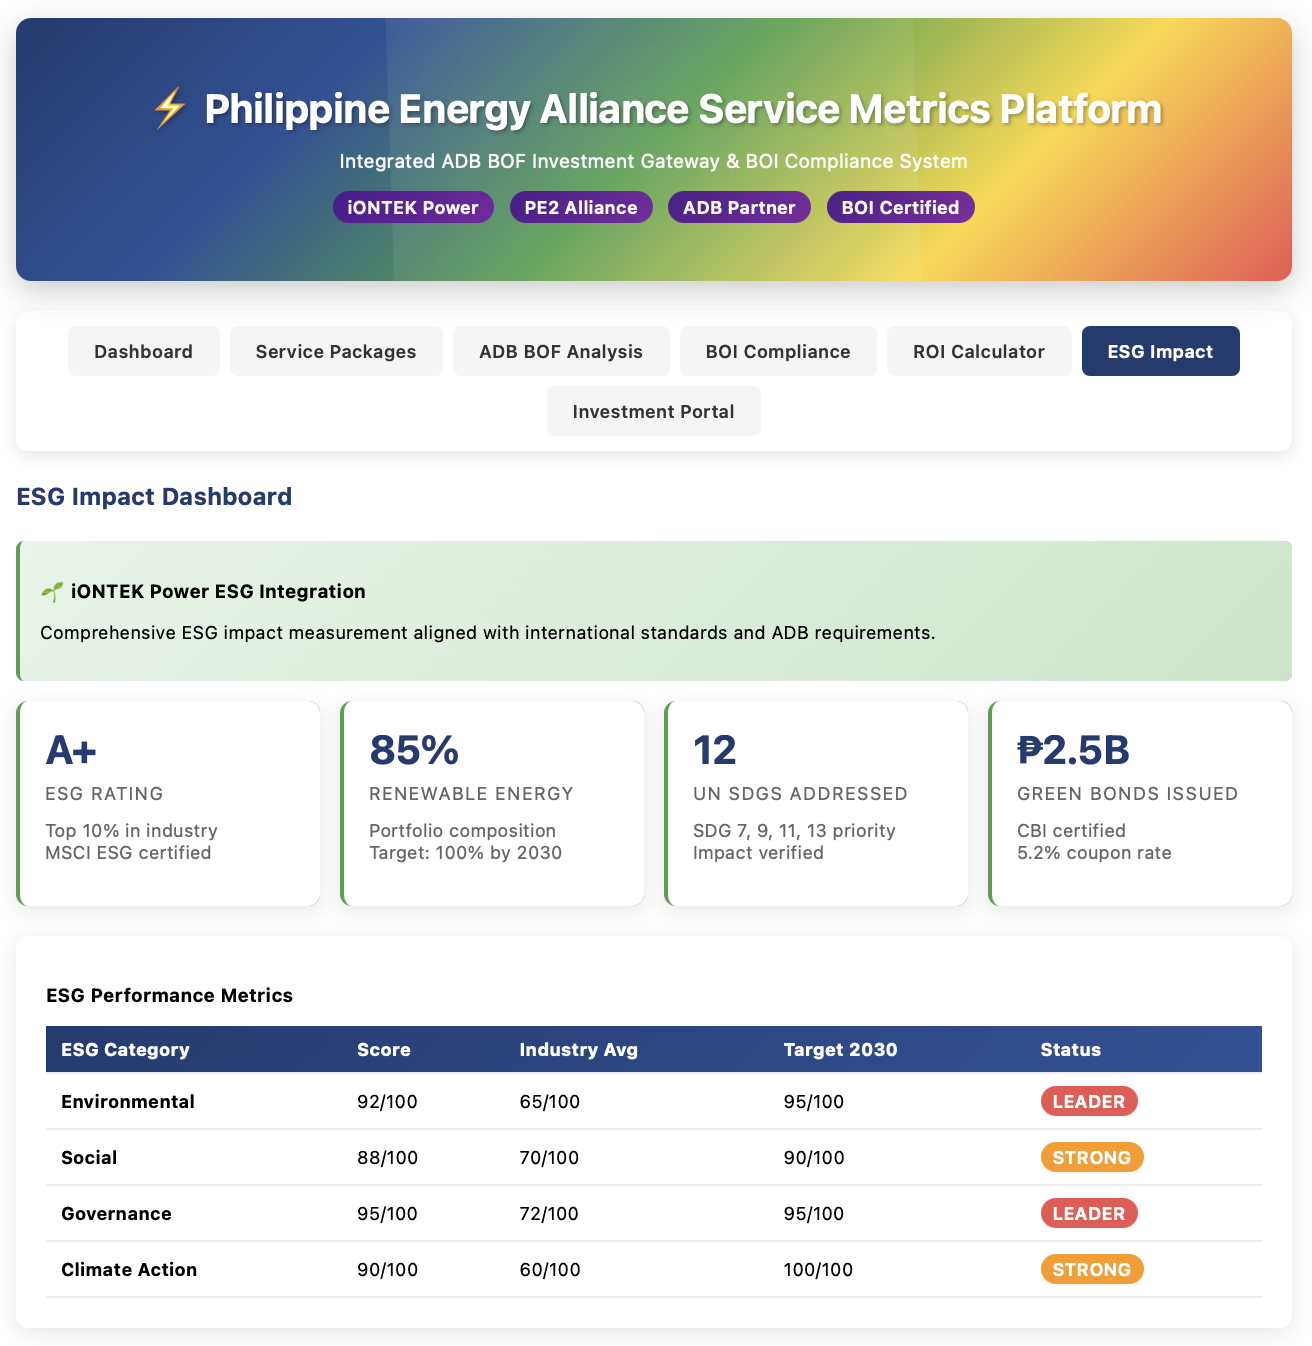Screen dimensions: 1312x1346
Task: Open the UN SDGs Addressed card
Action: click(x=817, y=803)
